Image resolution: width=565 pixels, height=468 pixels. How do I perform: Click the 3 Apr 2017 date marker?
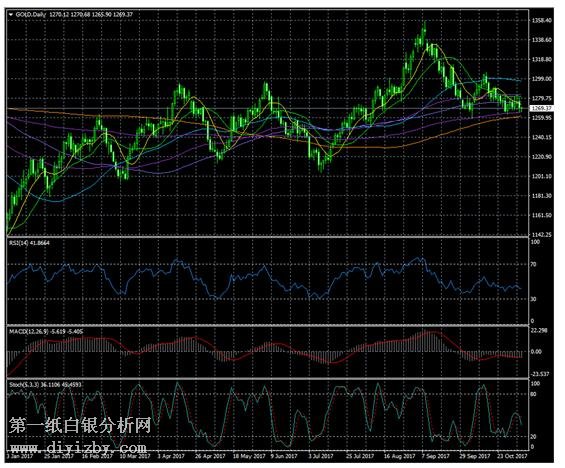click(171, 456)
